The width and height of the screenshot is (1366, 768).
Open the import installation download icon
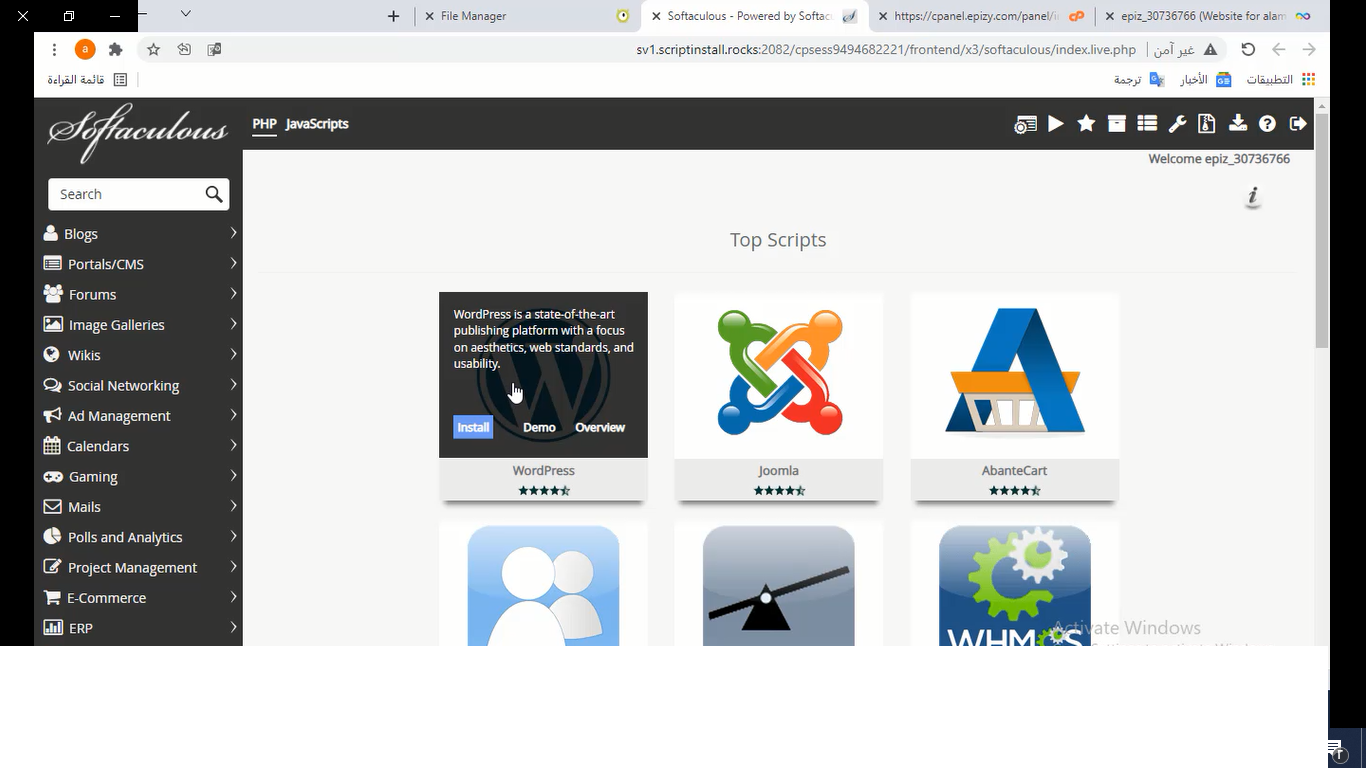click(1238, 124)
